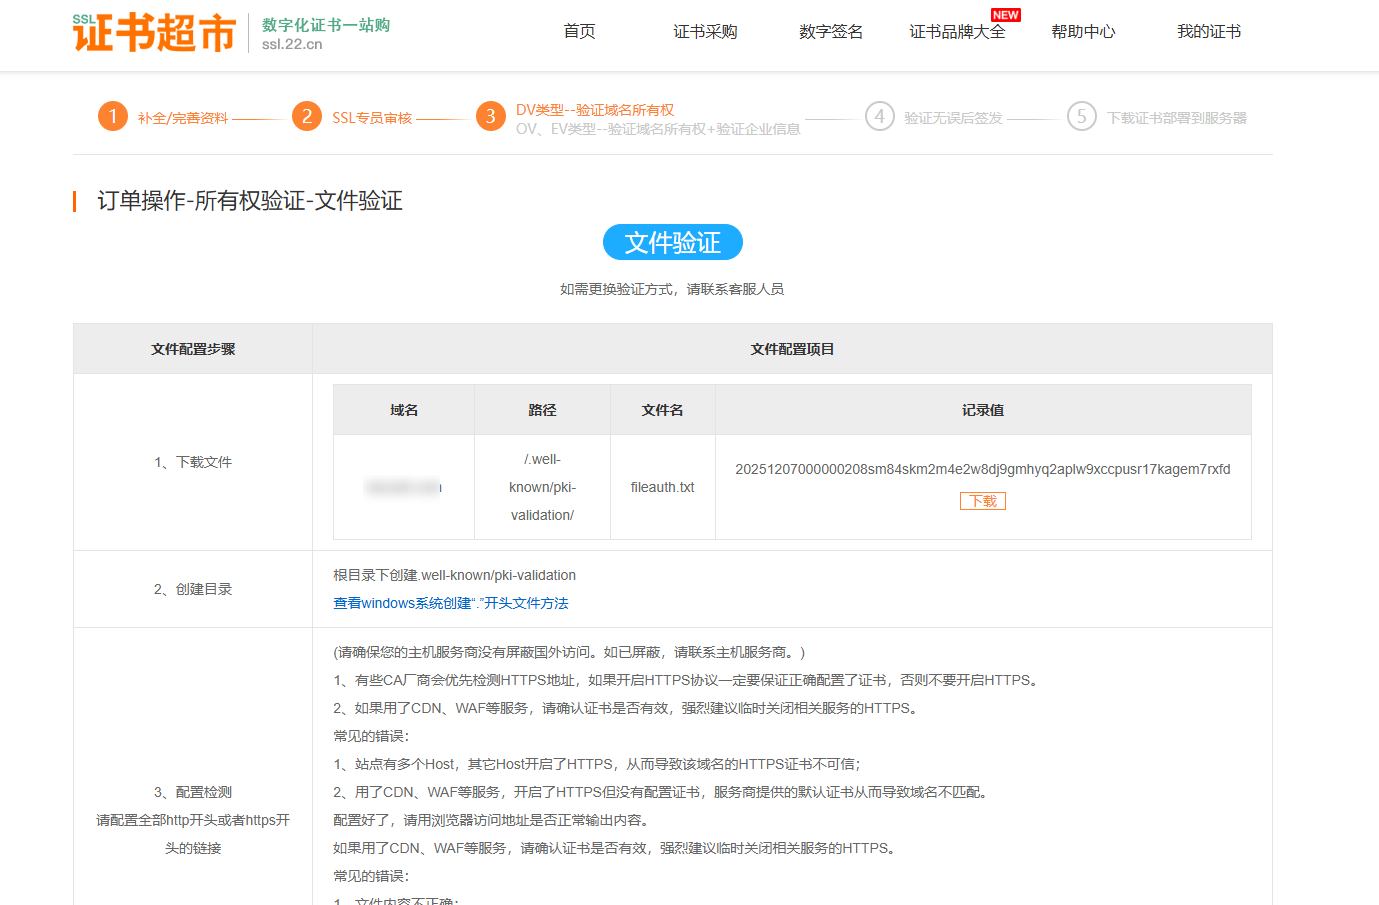Click the orange 下载 button
The image size is (1379, 905).
tap(983, 501)
